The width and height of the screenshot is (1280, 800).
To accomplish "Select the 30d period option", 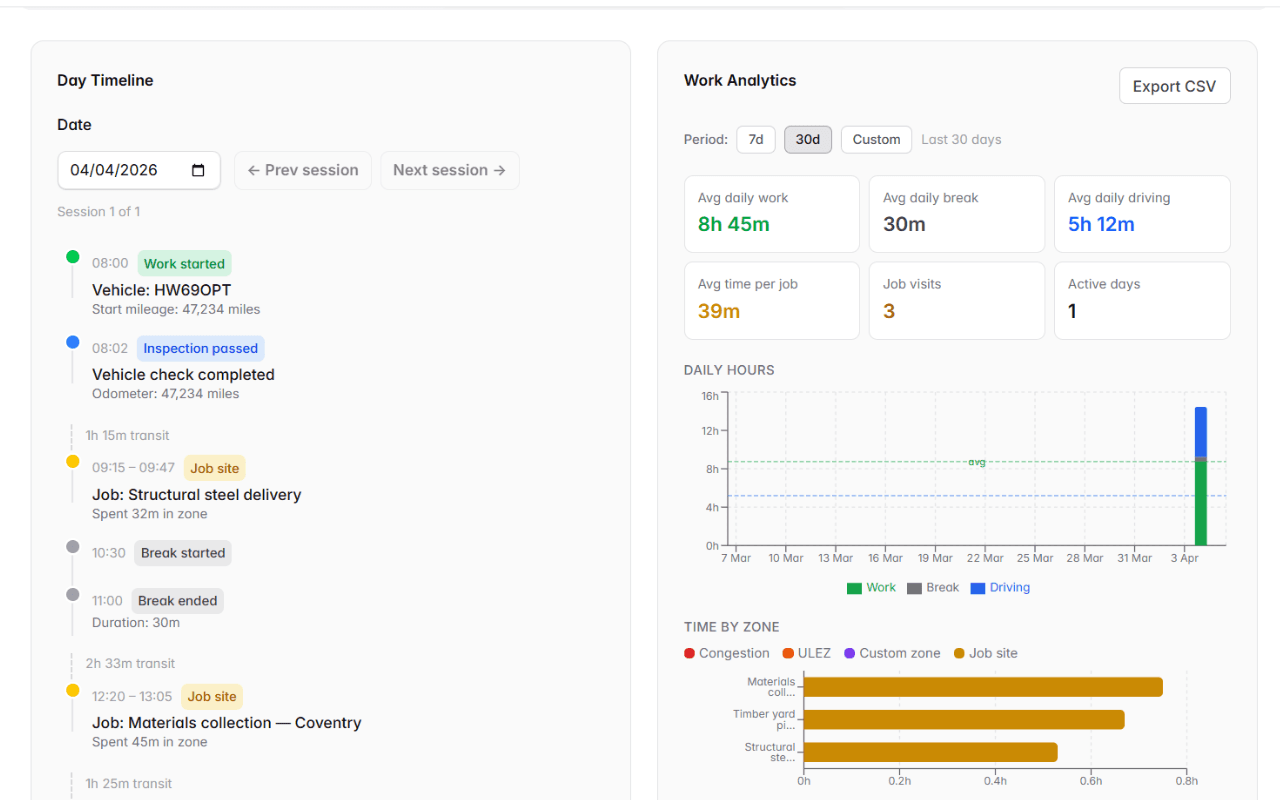I will (x=807, y=140).
